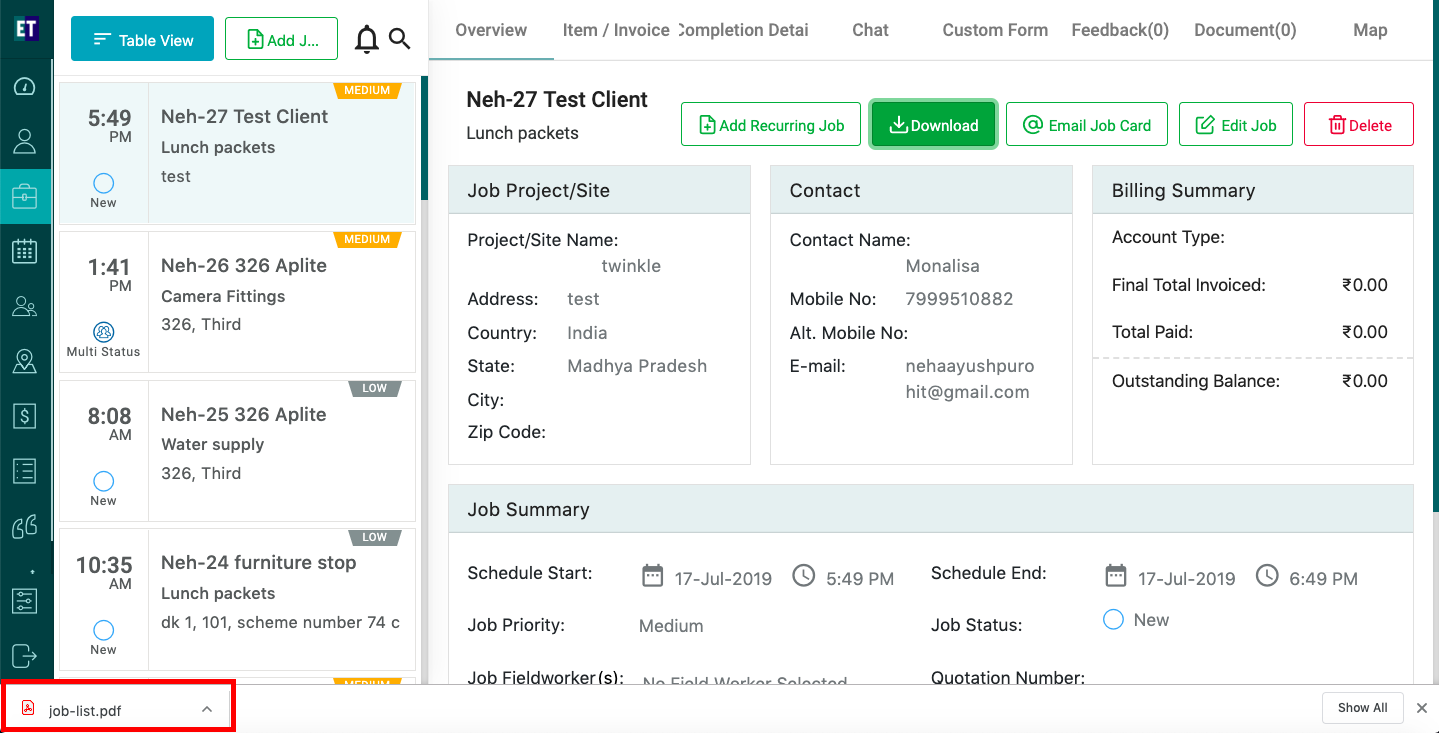
Task: Click the ET logo in sidebar
Action: (26, 28)
